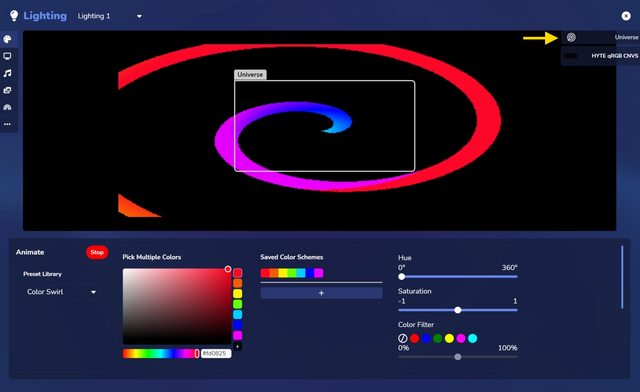Select the yellow swatch in color list
This screenshot has width=640, height=392.
point(238,294)
